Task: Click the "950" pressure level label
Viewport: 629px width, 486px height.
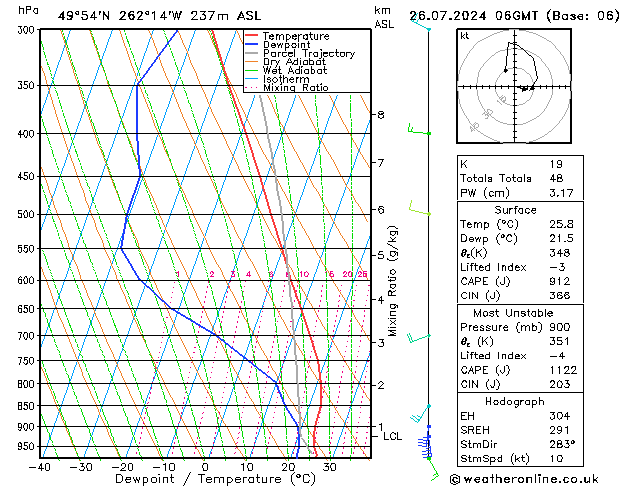Action: point(28,446)
